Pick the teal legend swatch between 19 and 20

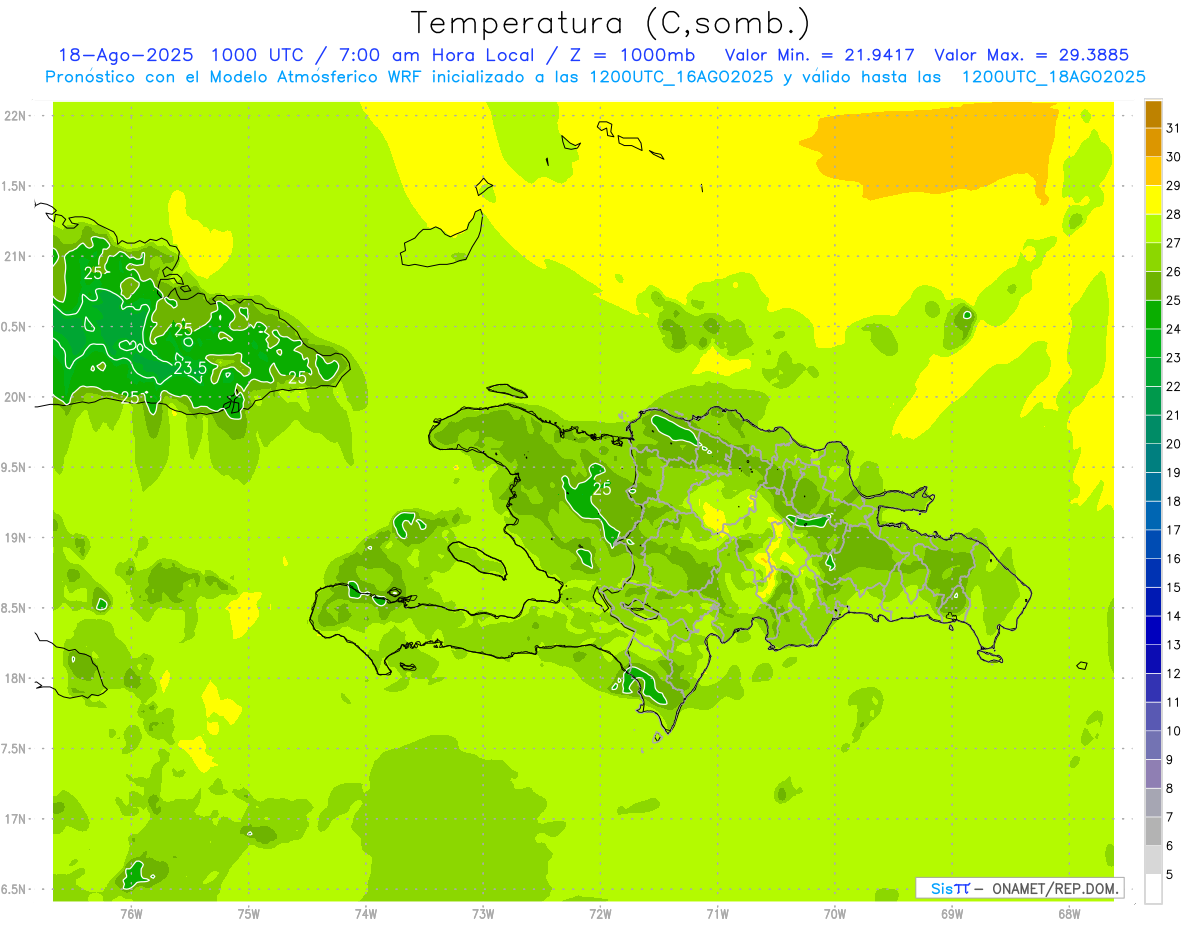tap(1153, 459)
